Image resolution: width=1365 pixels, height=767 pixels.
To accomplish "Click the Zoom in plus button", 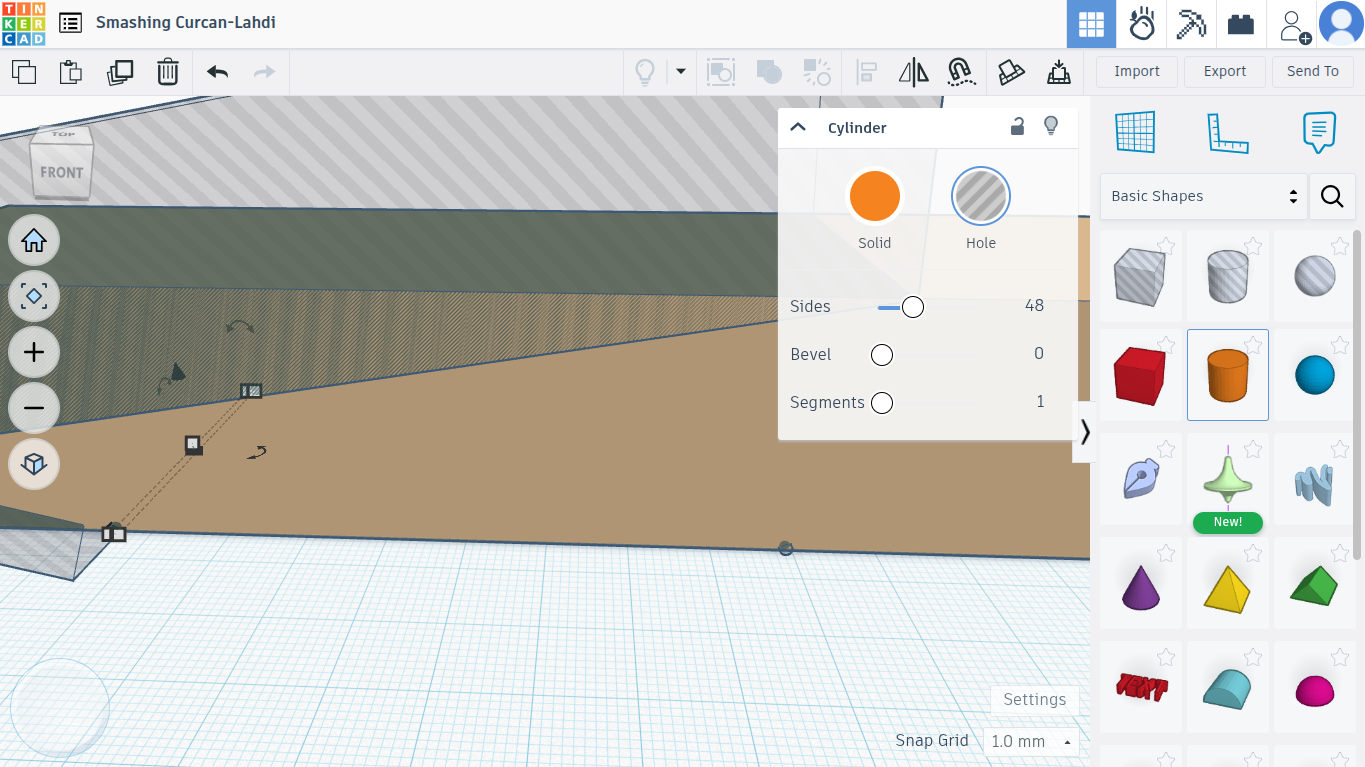I will coord(34,352).
